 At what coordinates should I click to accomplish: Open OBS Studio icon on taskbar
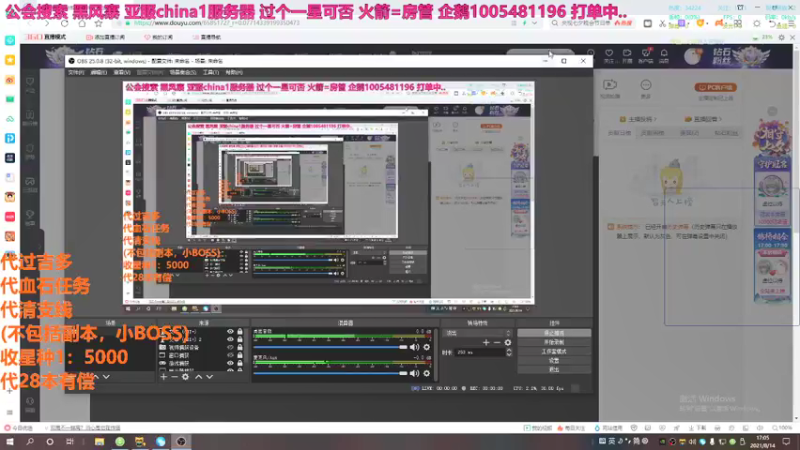(x=181, y=441)
